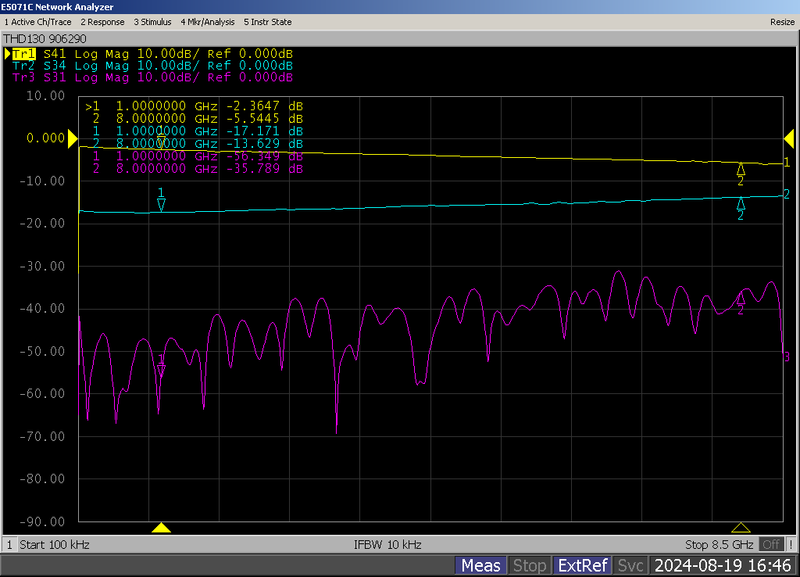Viewport: 800px width, 577px height.
Task: Select cyan marker 2 on the S34 trace
Action: tap(741, 203)
